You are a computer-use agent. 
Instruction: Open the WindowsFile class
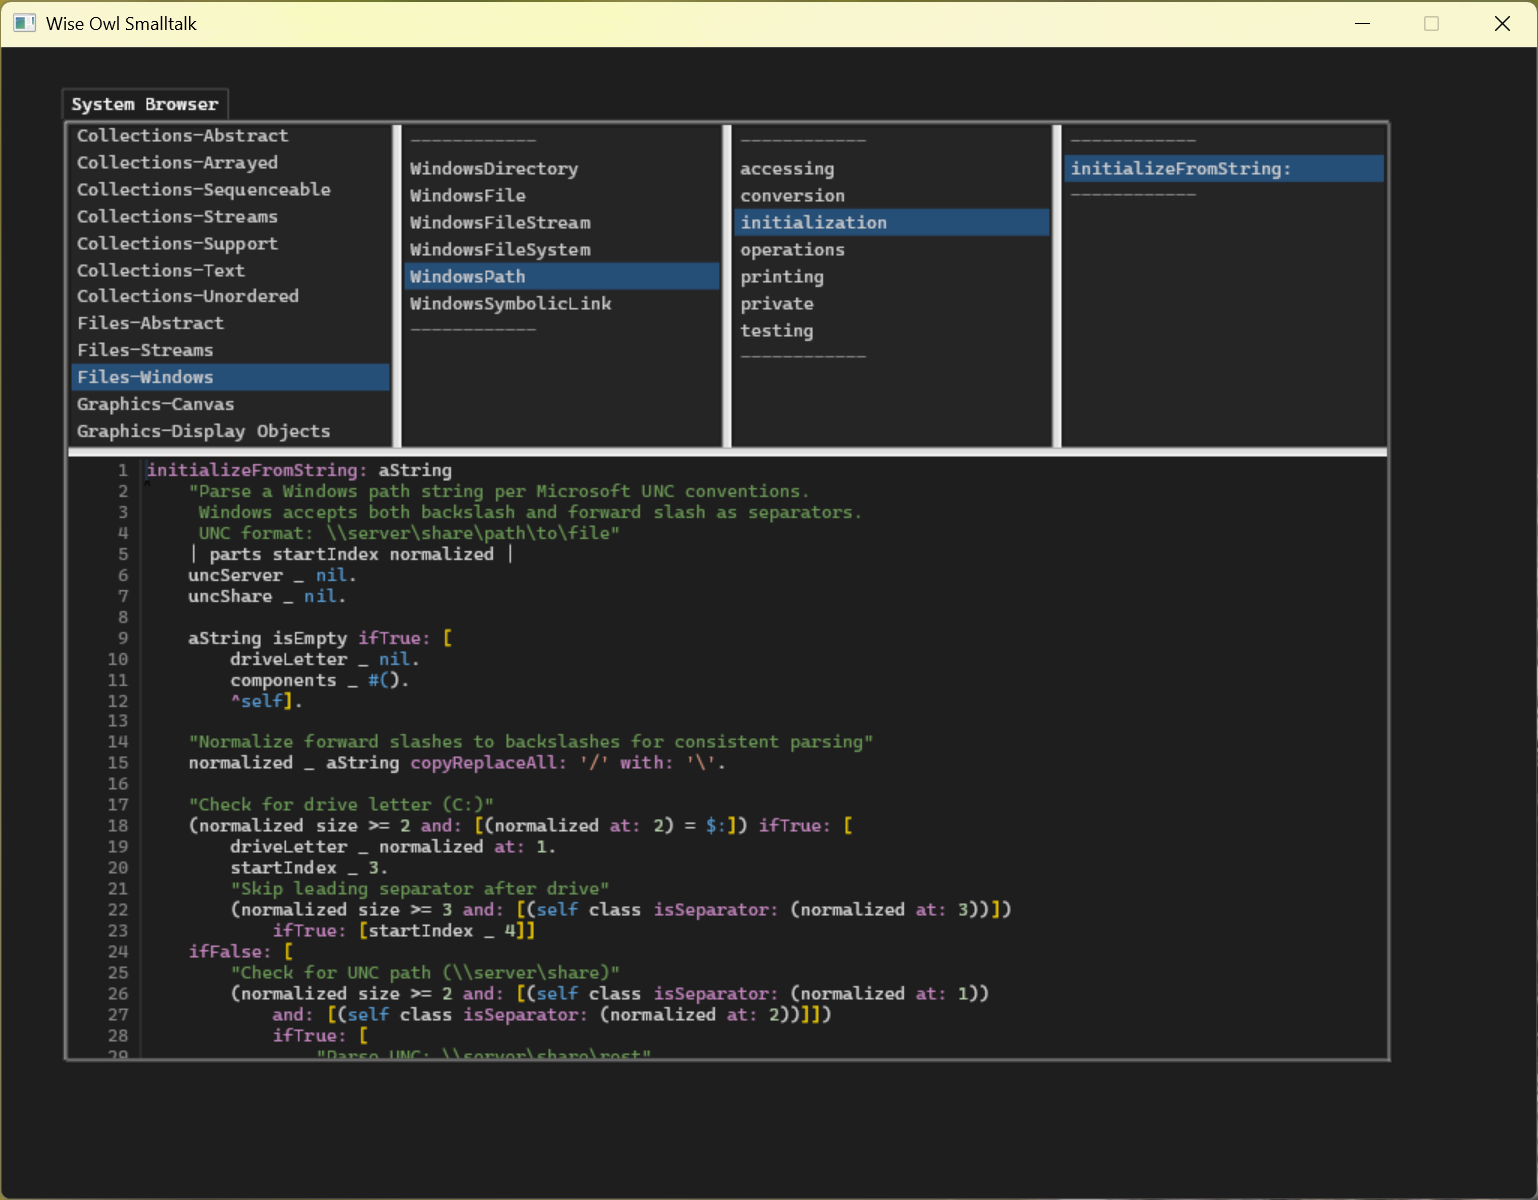(x=467, y=195)
